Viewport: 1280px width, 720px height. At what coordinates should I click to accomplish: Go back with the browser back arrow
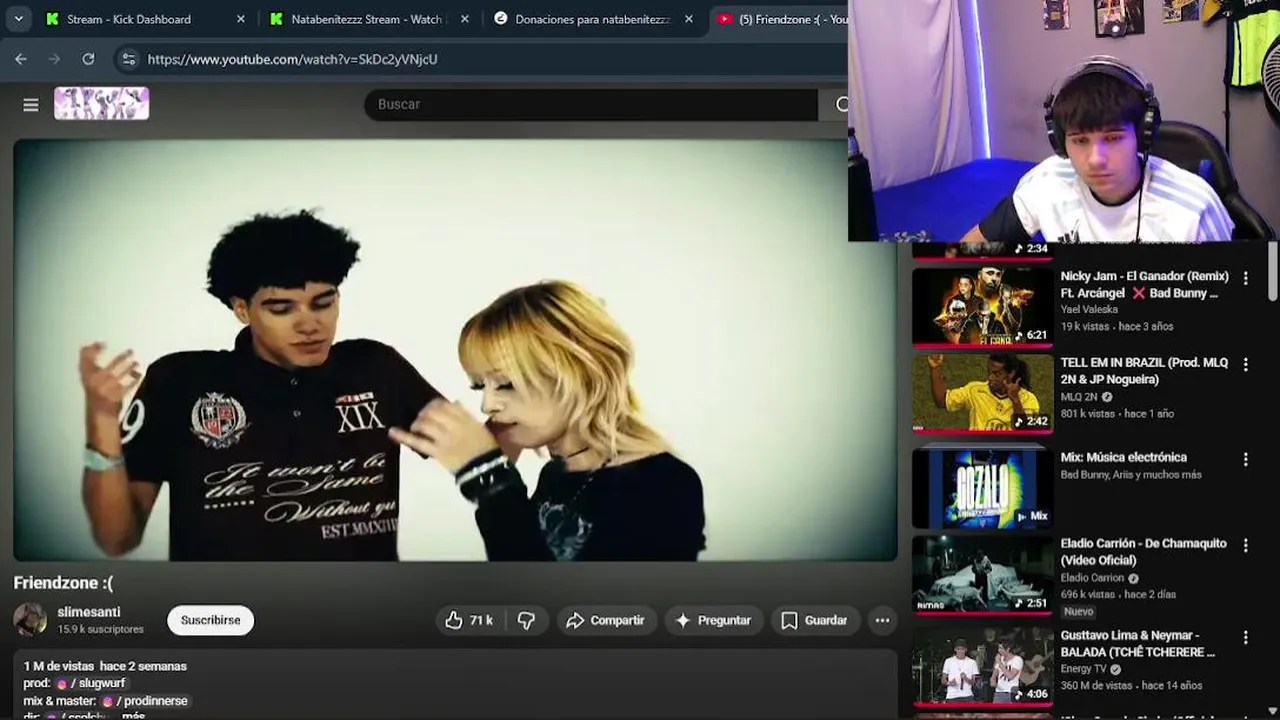click(x=21, y=59)
